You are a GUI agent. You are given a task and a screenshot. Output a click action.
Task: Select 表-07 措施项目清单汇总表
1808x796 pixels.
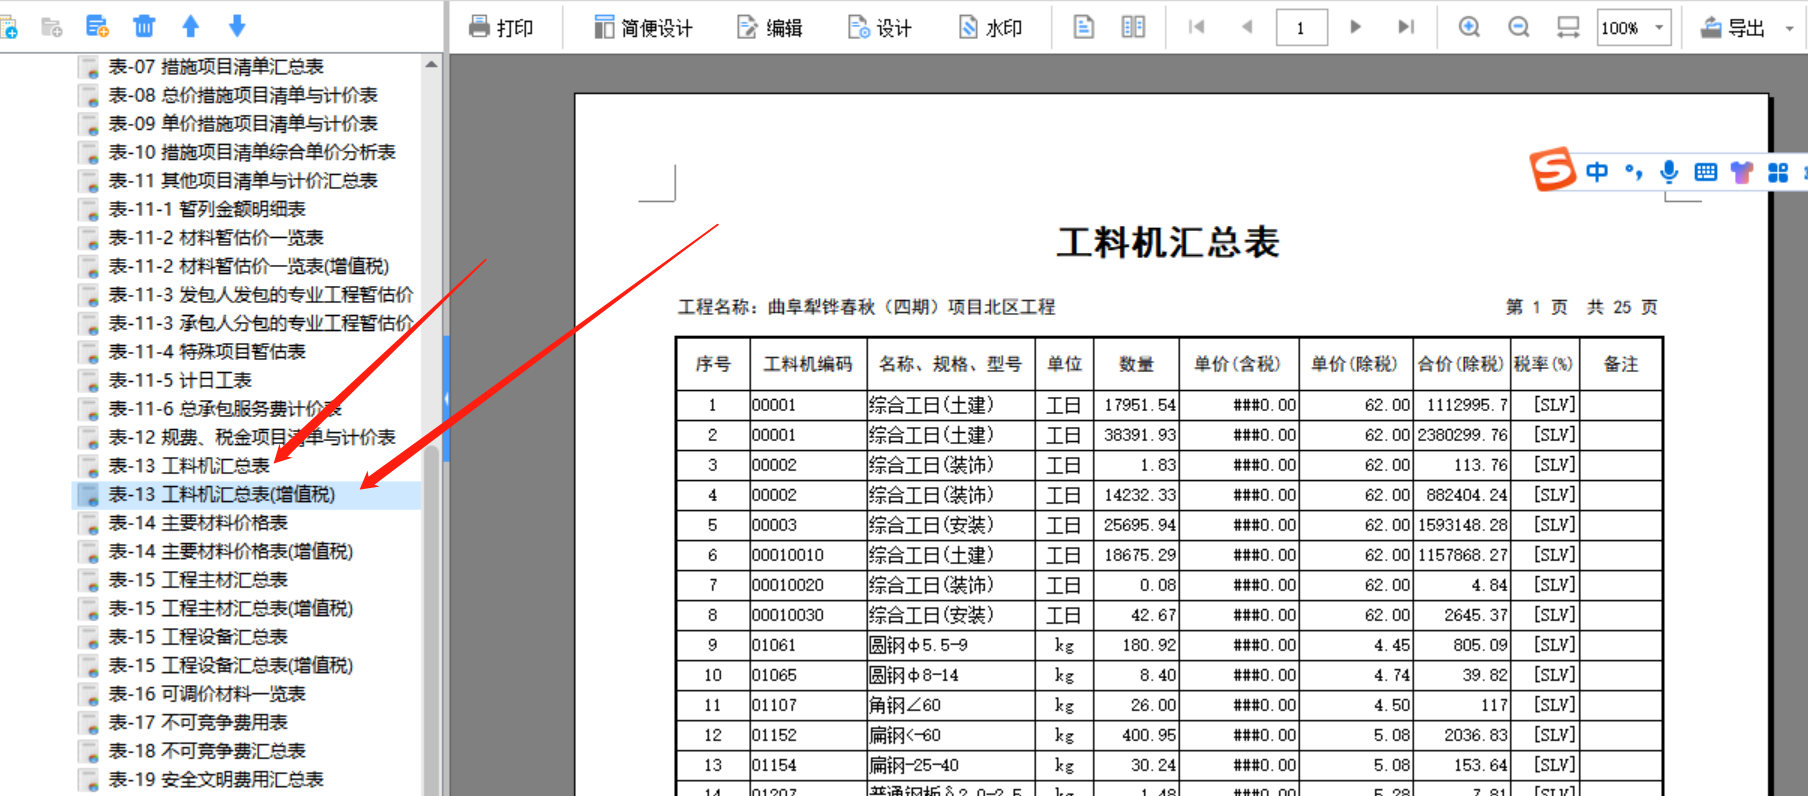pyautogui.click(x=216, y=67)
